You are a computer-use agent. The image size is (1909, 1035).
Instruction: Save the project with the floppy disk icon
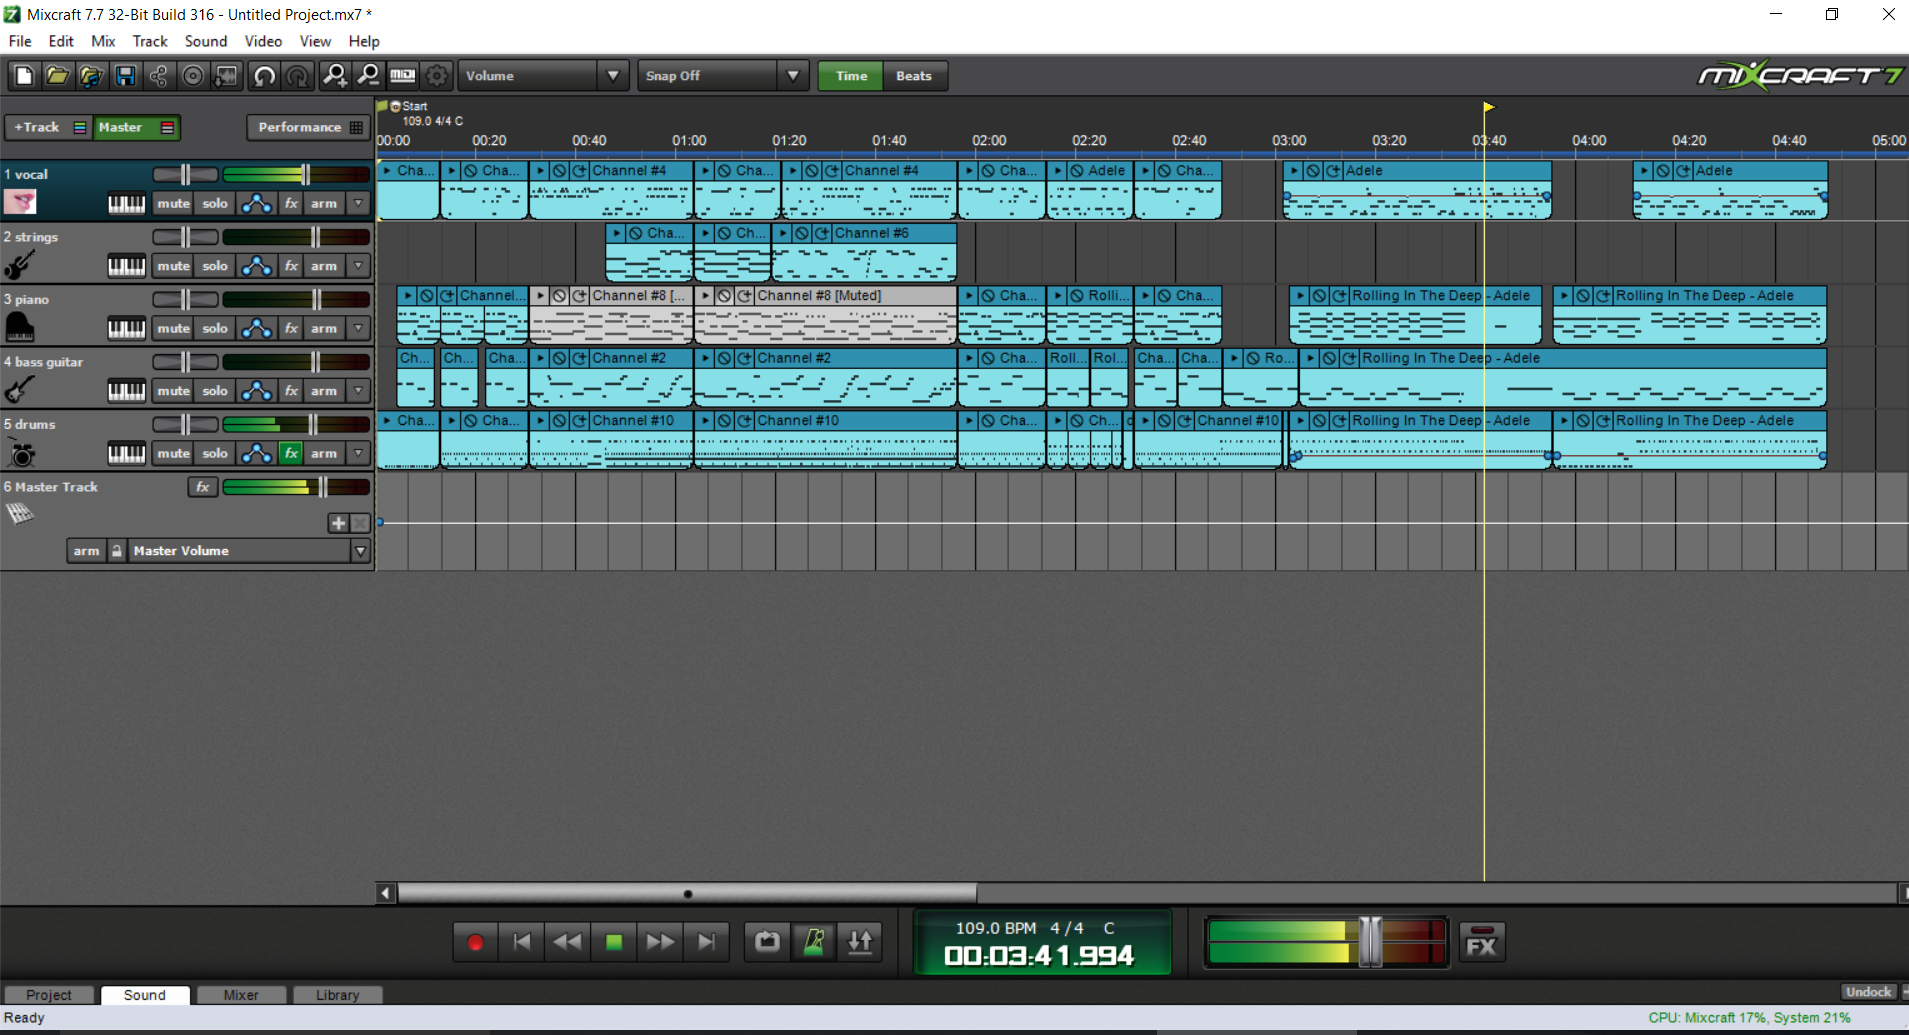point(125,76)
